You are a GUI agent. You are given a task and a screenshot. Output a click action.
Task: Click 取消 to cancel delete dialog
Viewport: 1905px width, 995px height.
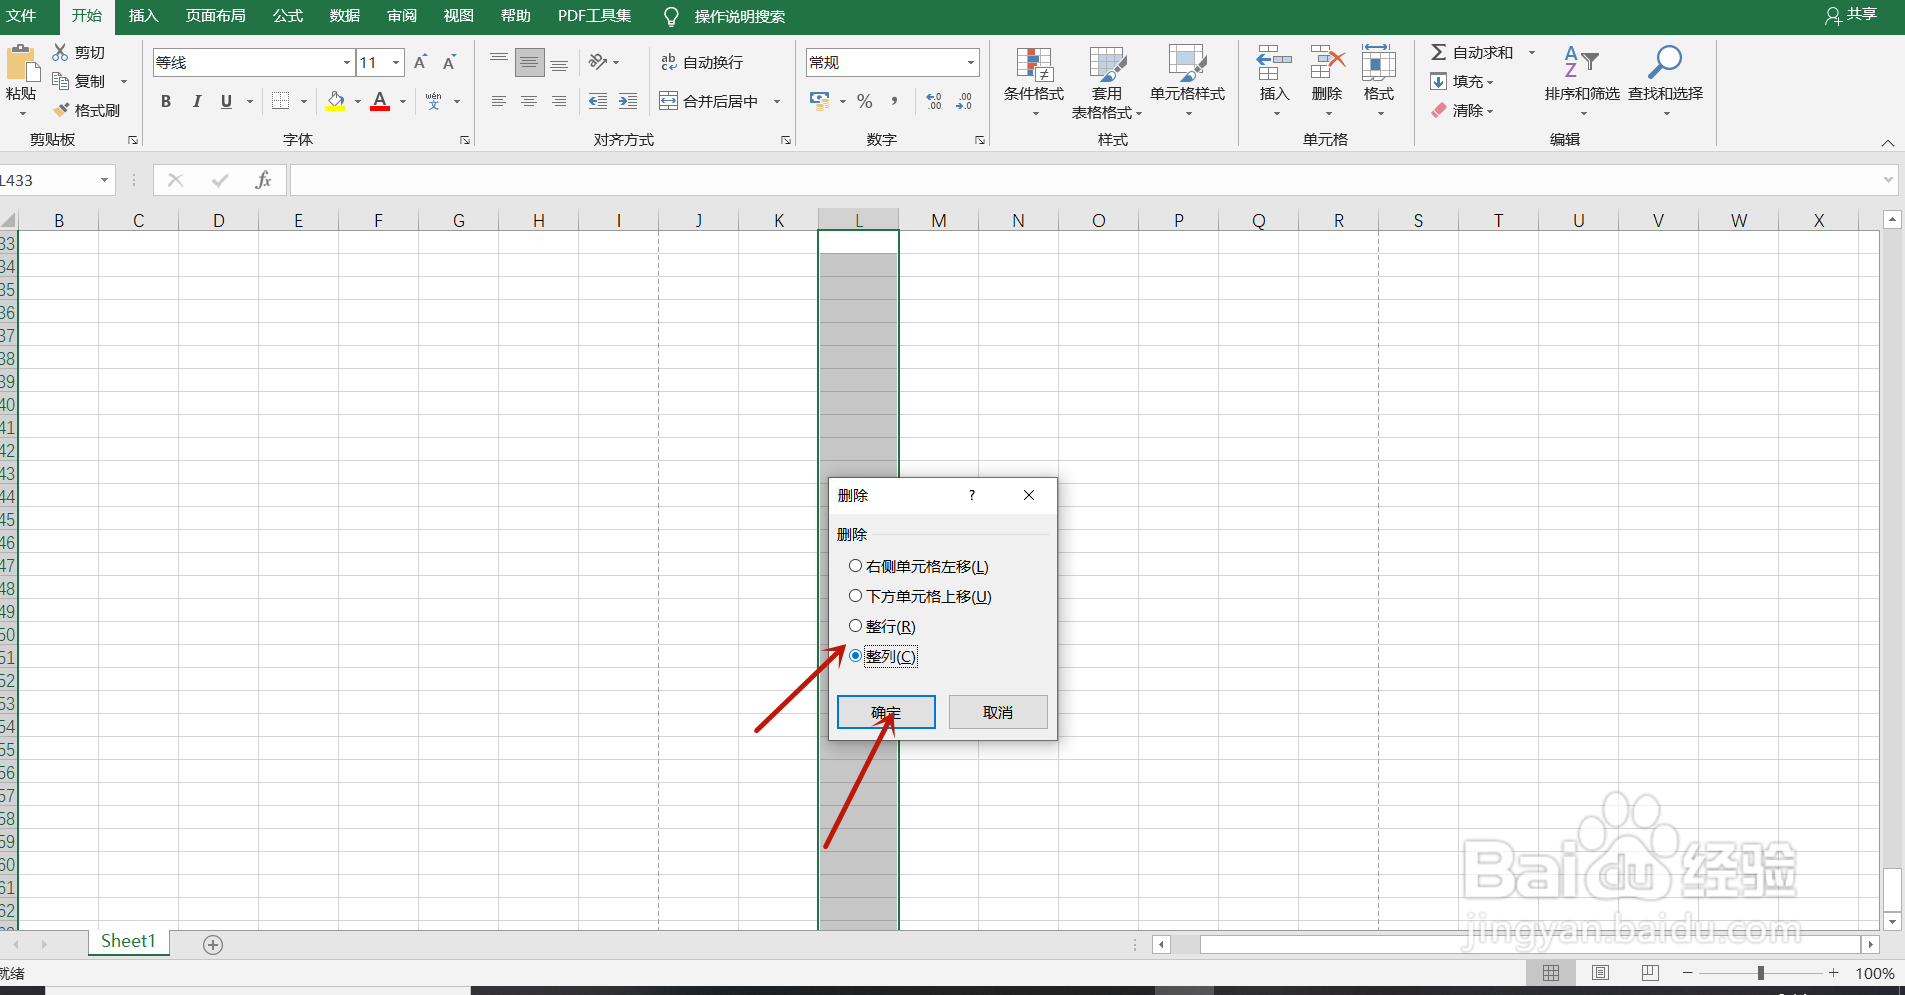(x=998, y=712)
